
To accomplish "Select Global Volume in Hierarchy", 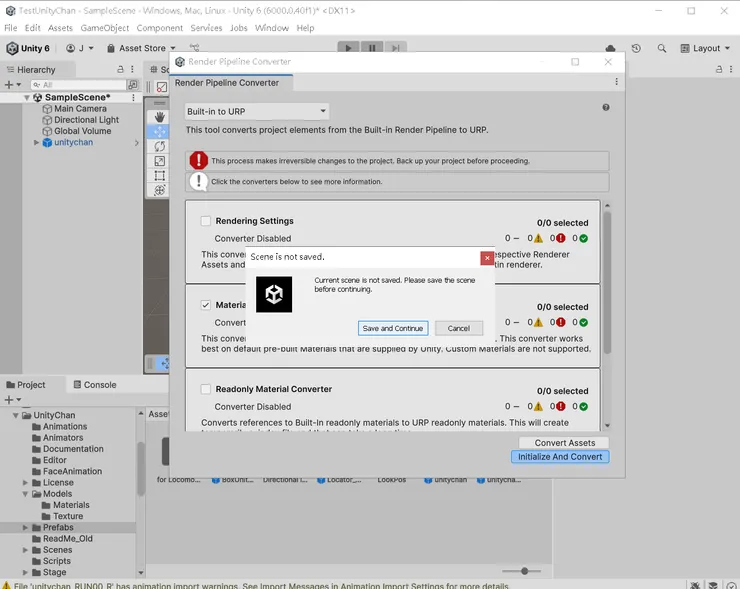I will tap(83, 131).
